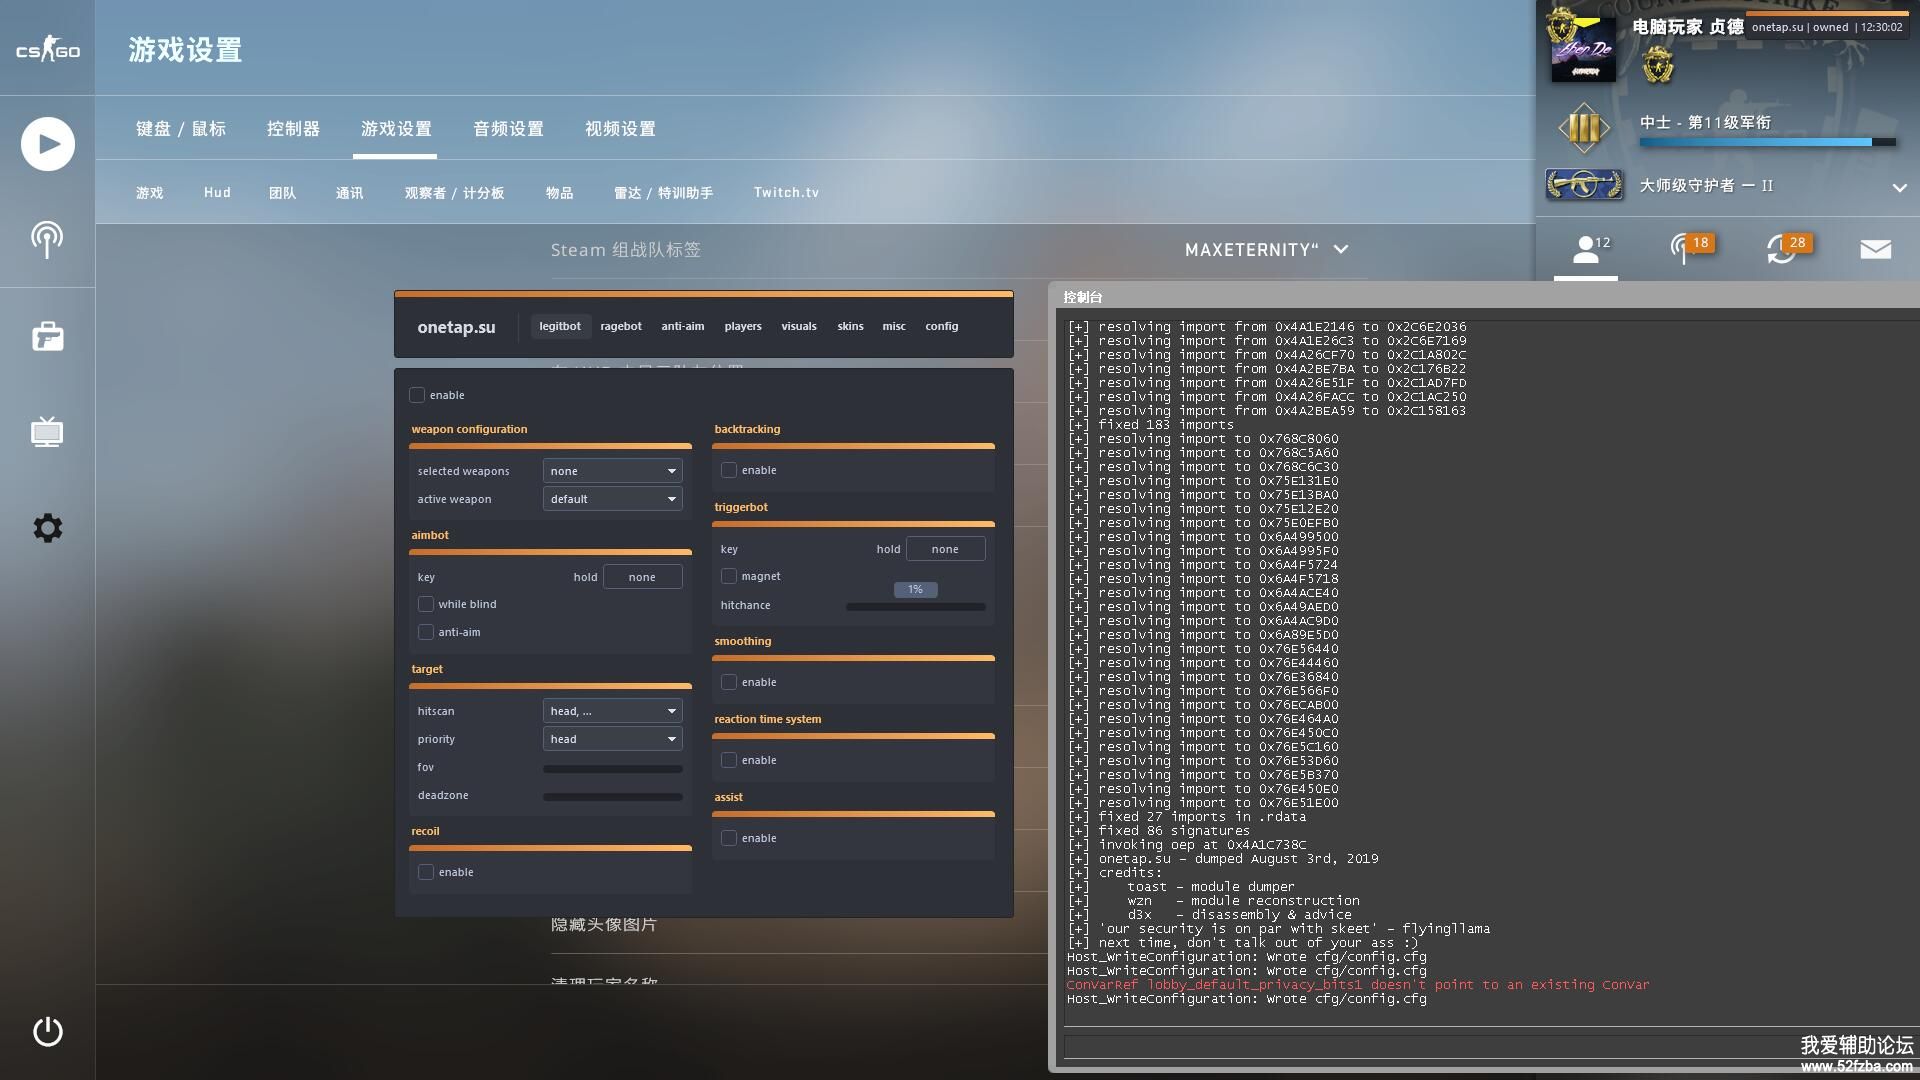This screenshot has height=1080, width=1920.
Task: Open the Watch TV sidebar icon
Action: [x=47, y=432]
